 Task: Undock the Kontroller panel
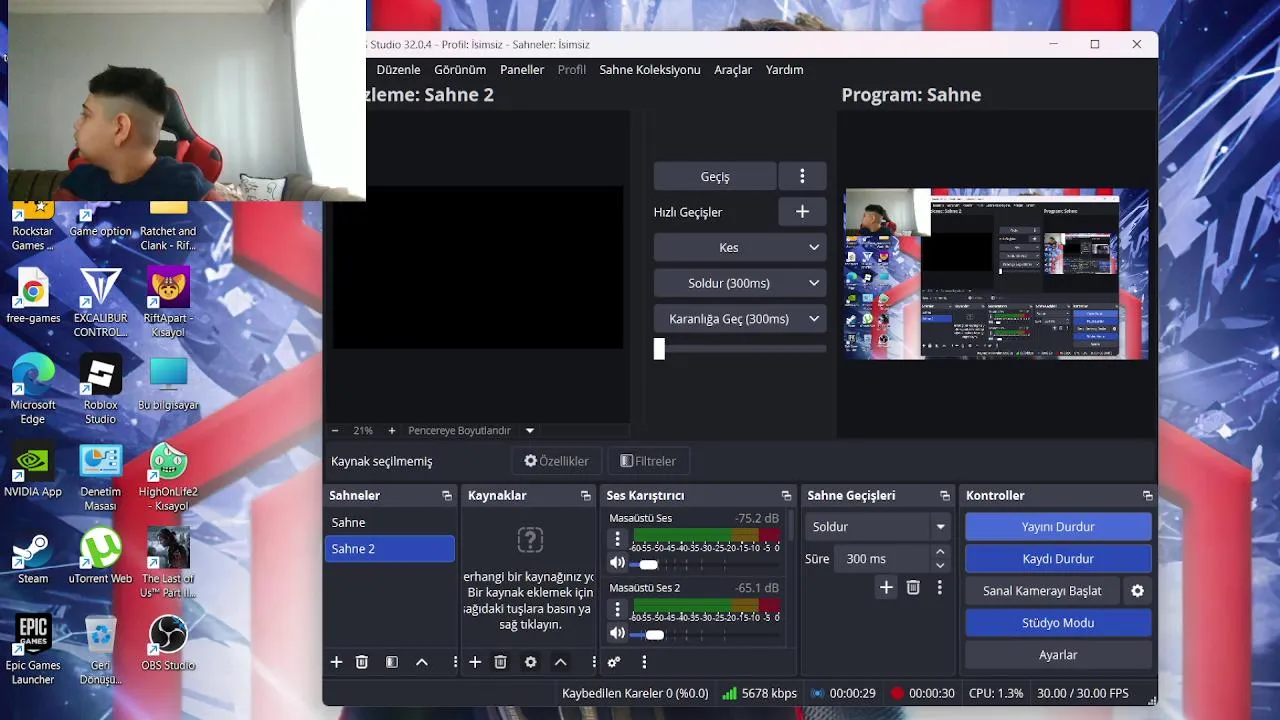pyautogui.click(x=1148, y=496)
